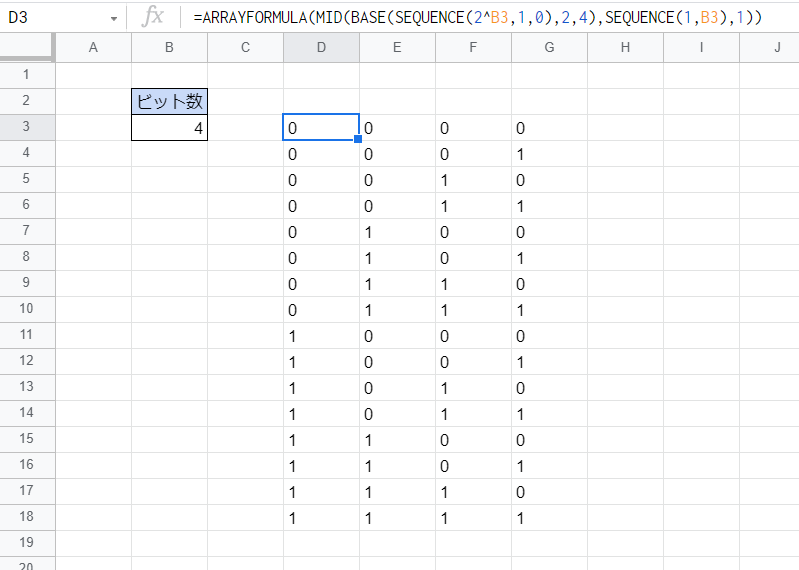Select row 3 header
This screenshot has height=570, width=799.
coord(26,127)
